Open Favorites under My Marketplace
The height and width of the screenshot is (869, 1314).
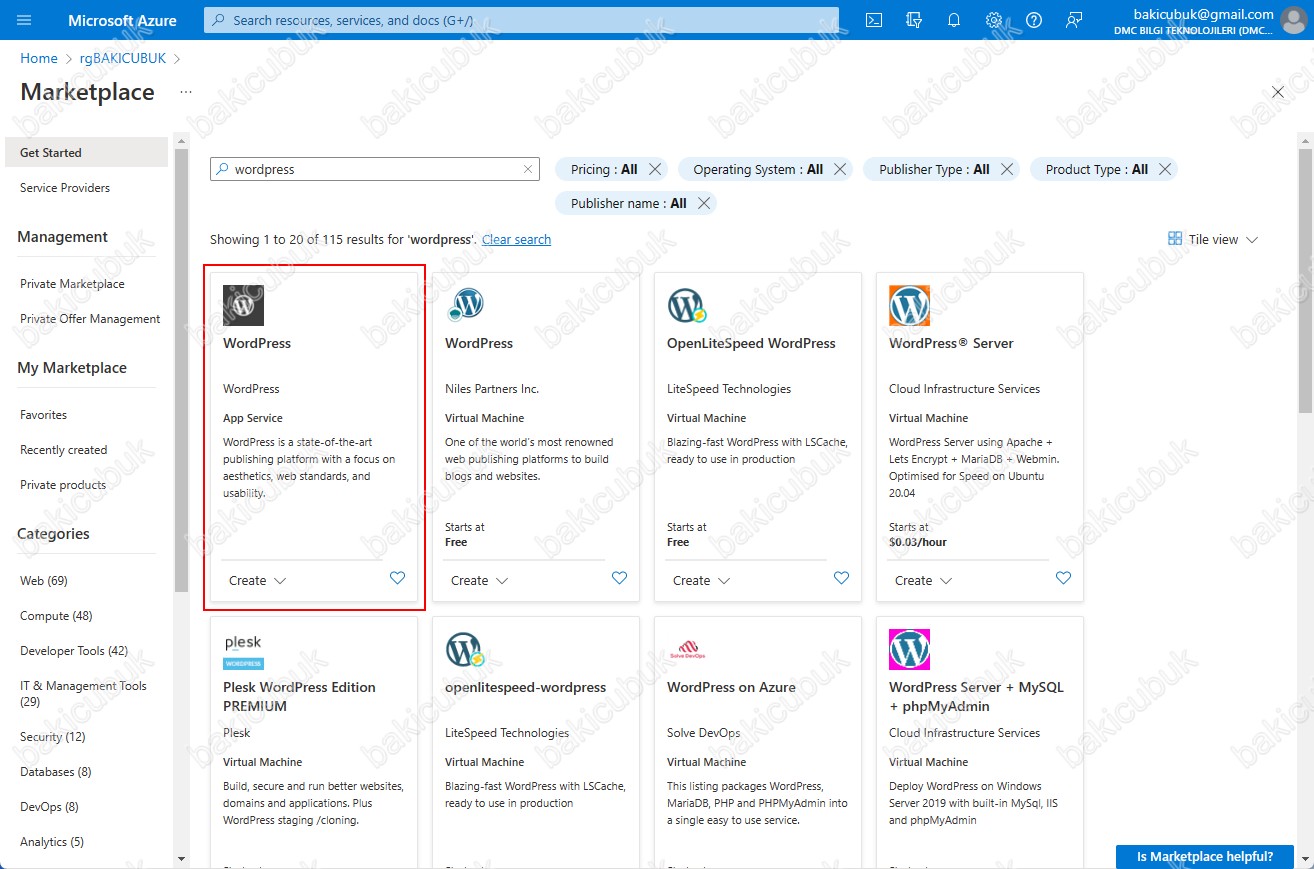click(44, 414)
